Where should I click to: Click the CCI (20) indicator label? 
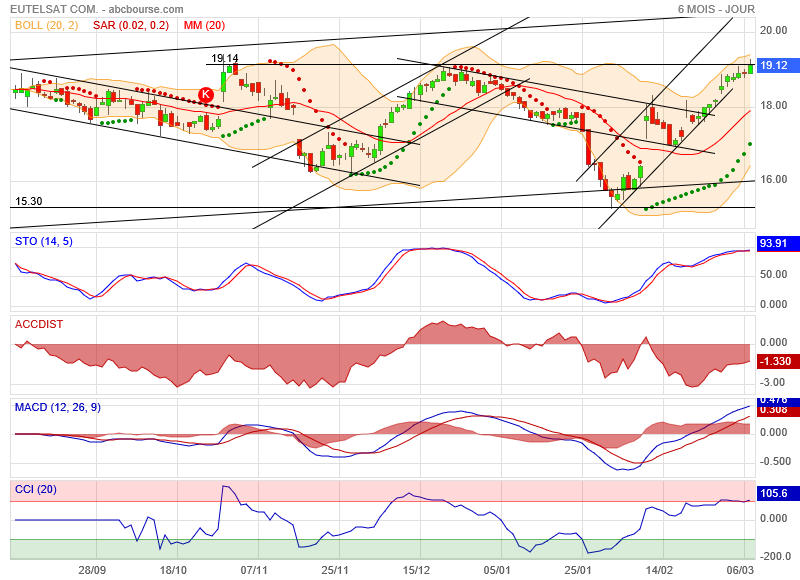coord(36,489)
